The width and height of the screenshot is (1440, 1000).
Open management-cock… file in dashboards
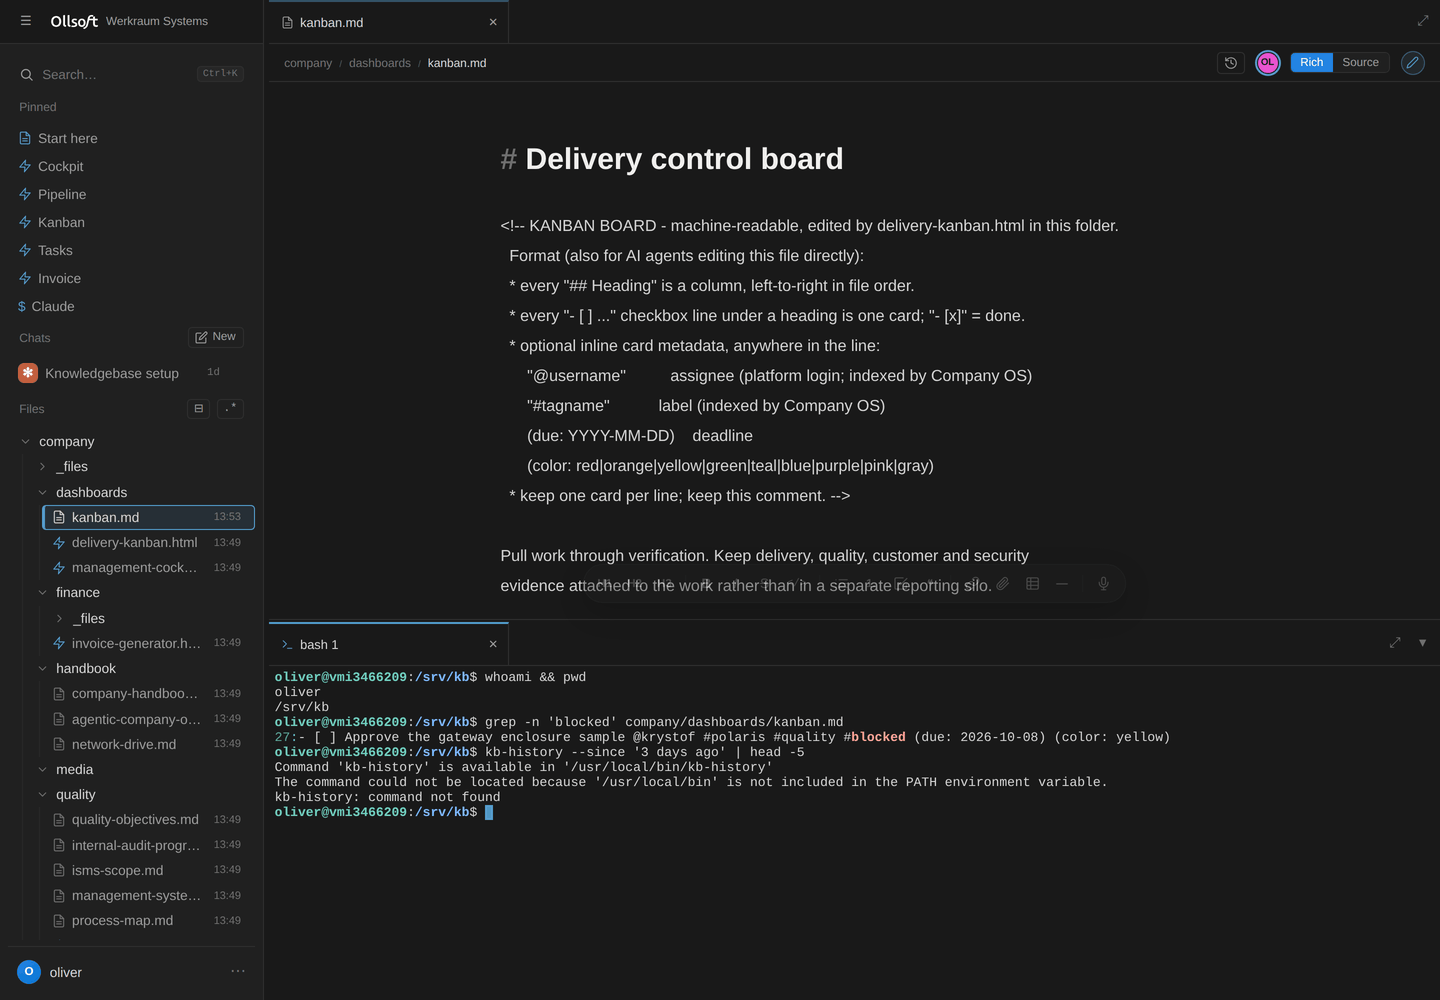(x=149, y=567)
